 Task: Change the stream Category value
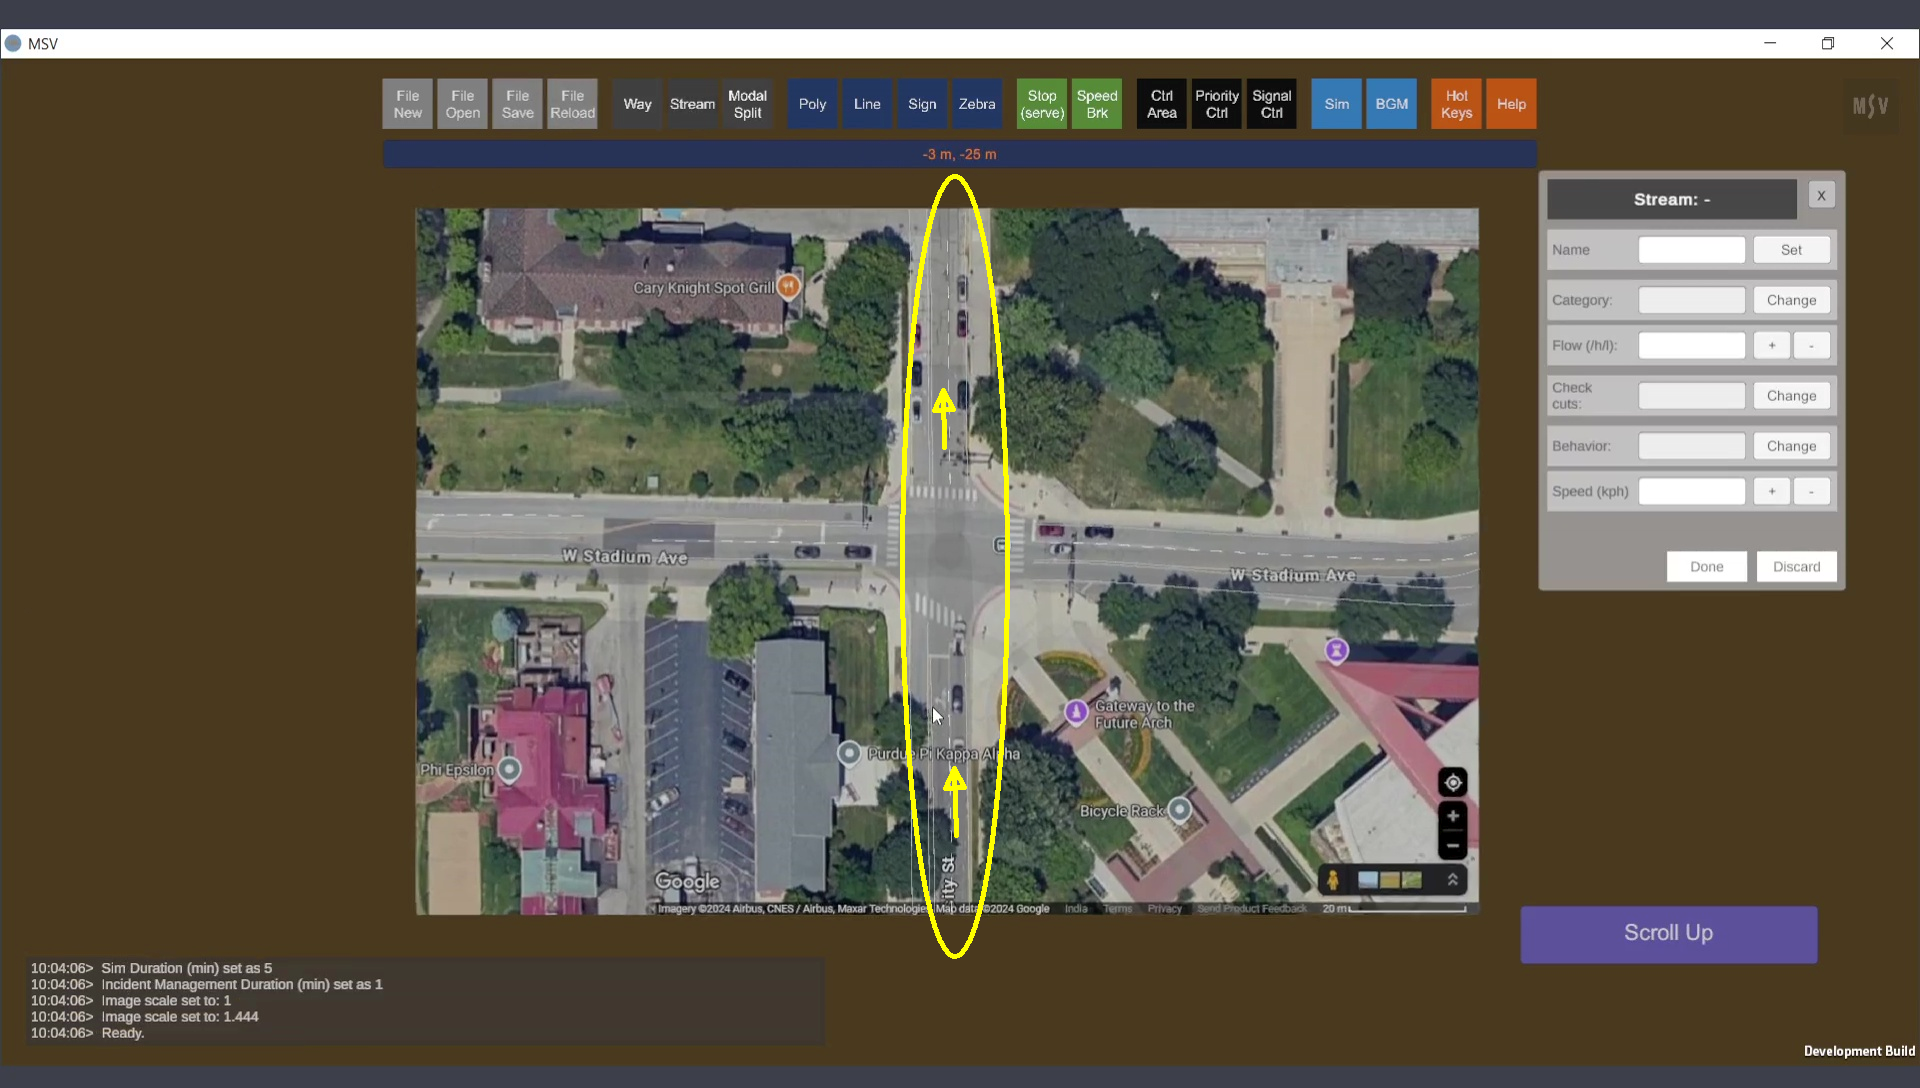click(x=1791, y=300)
